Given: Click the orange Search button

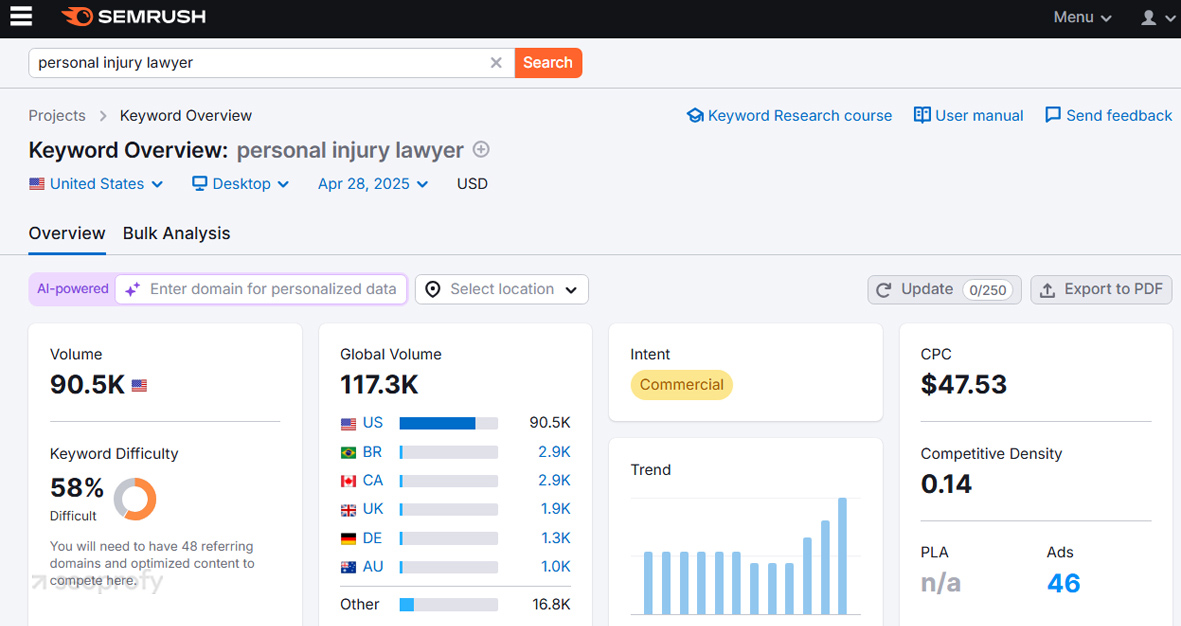Looking at the screenshot, I should [x=548, y=63].
